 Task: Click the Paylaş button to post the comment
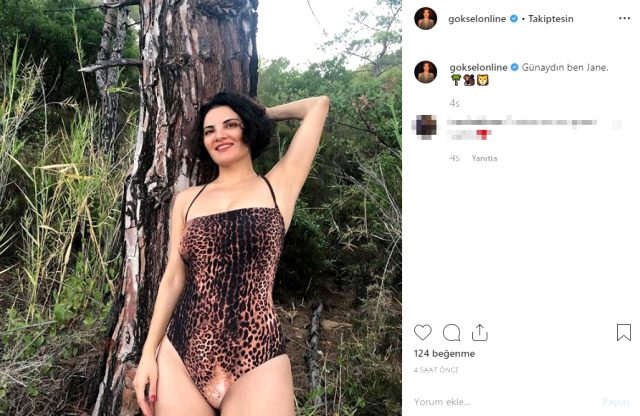616,402
